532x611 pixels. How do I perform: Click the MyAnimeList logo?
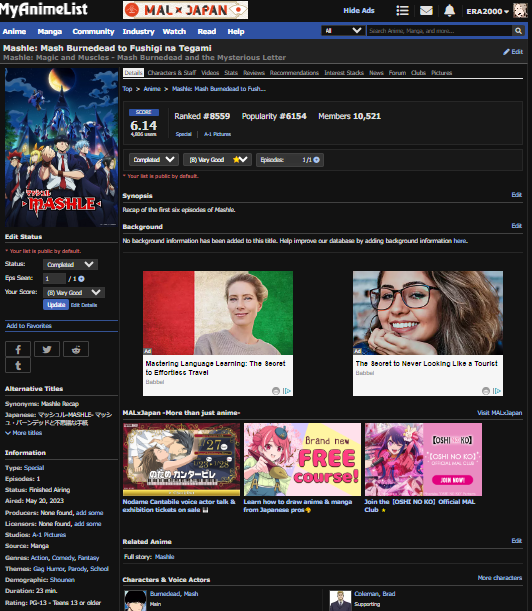(x=44, y=9)
